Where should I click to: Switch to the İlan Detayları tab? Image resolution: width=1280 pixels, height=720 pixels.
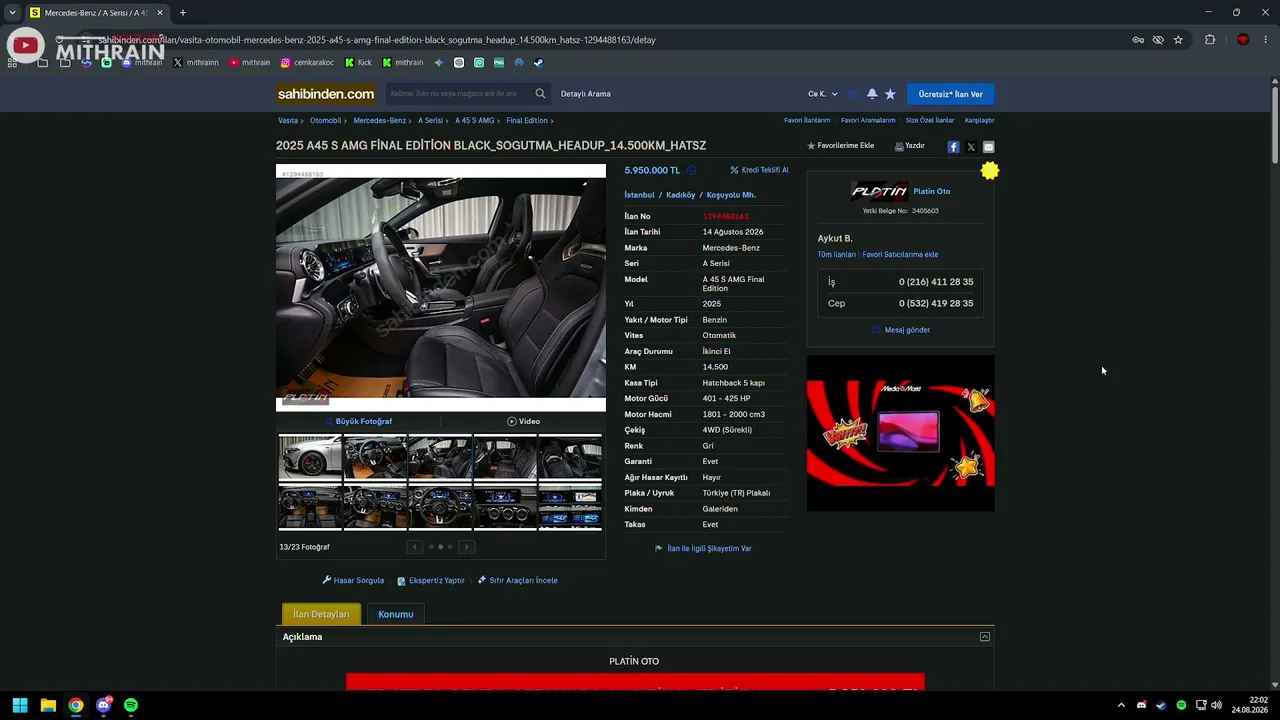point(321,614)
